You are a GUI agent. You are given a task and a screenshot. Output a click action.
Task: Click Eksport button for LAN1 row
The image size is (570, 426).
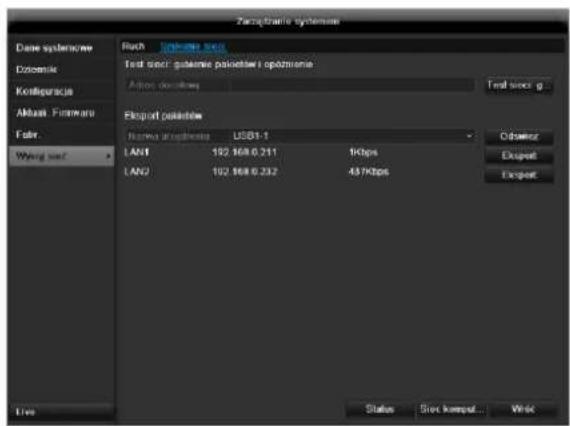(519, 156)
